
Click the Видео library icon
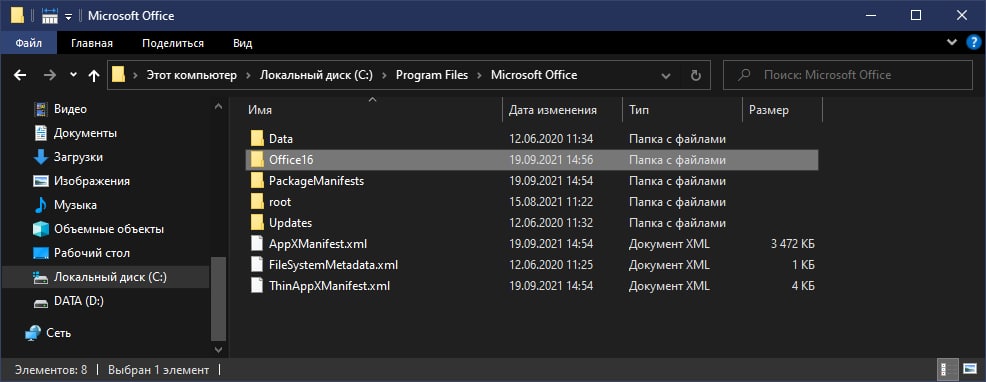40,109
